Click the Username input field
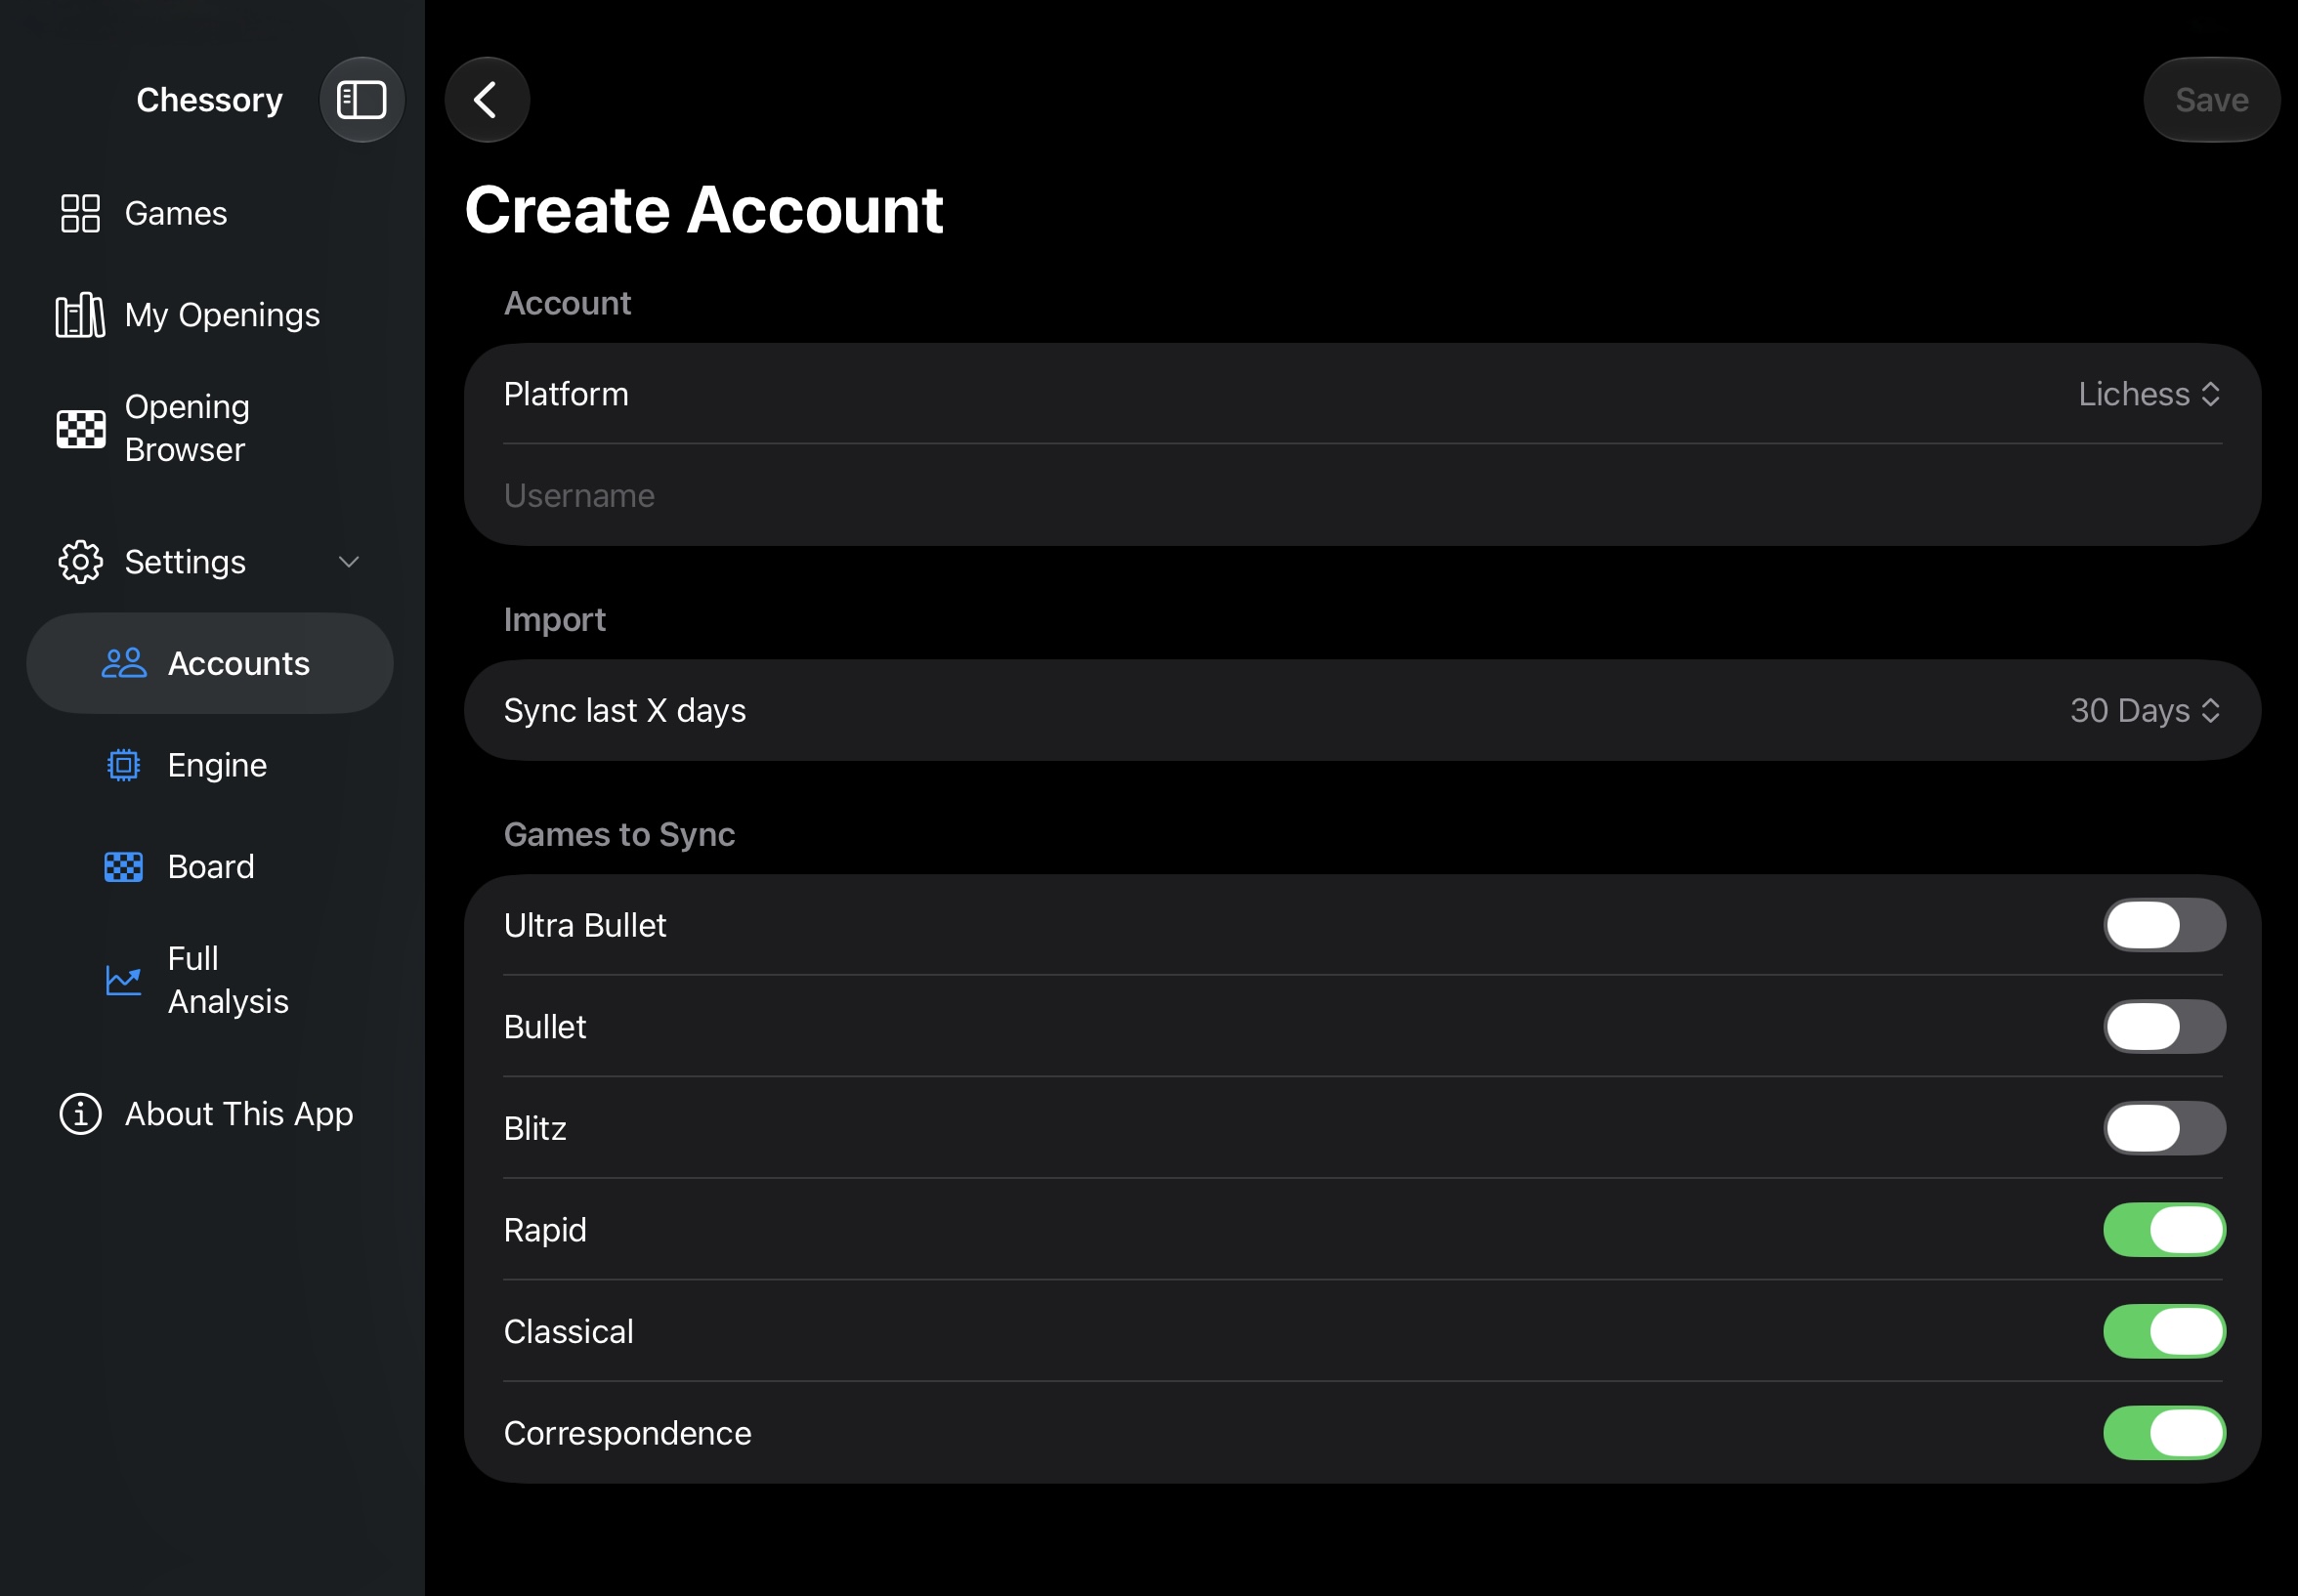Viewport: 2298px width, 1596px height. pos(1362,496)
